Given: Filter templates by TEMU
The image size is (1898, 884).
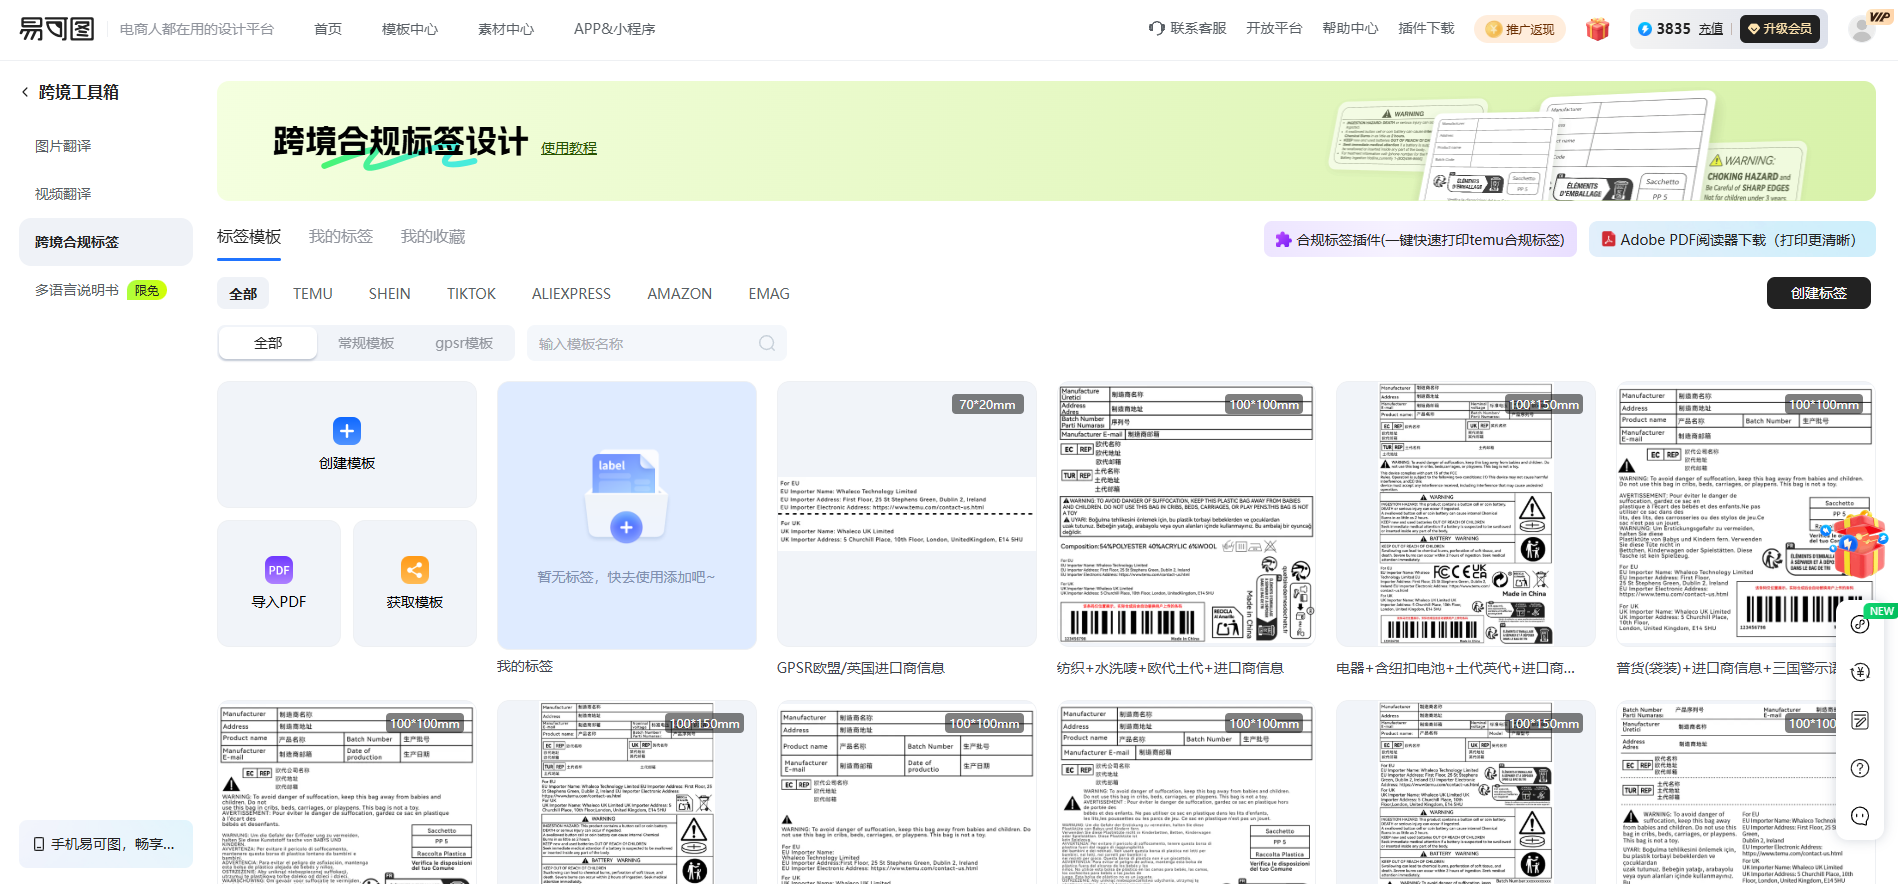Looking at the screenshot, I should [313, 294].
